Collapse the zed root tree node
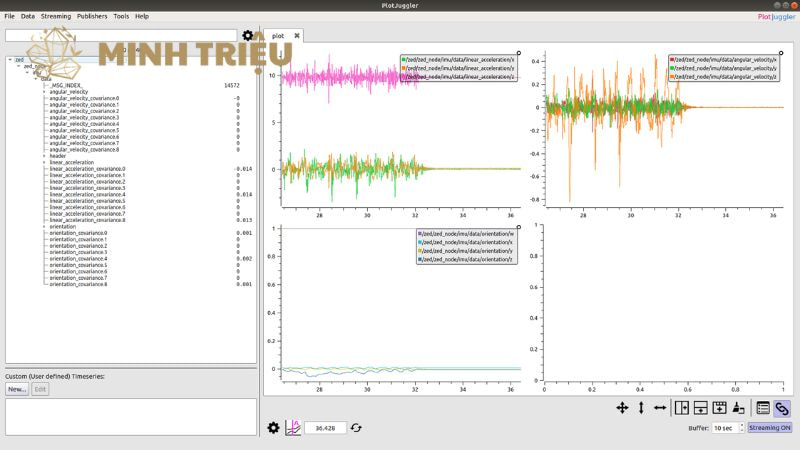 coord(10,60)
